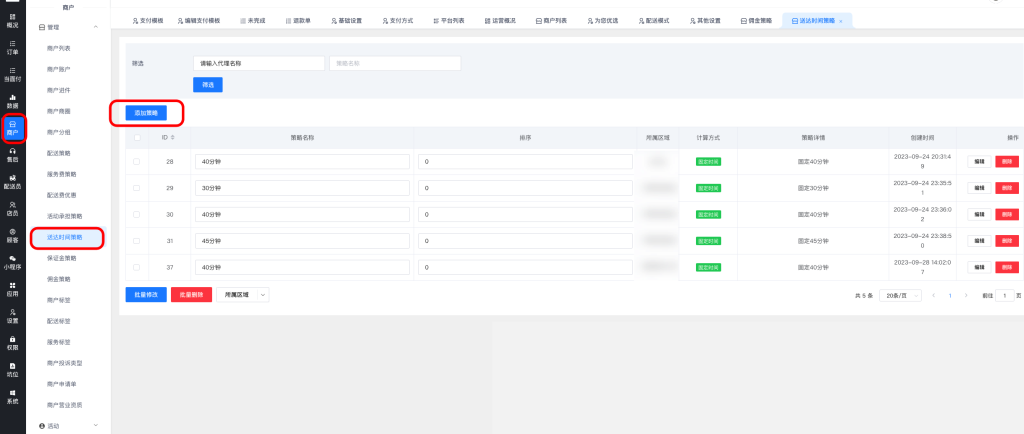The height and width of the screenshot is (434, 1024).
Task: Go to the 顾客 (Customer) sidebar icon
Action: point(12,235)
